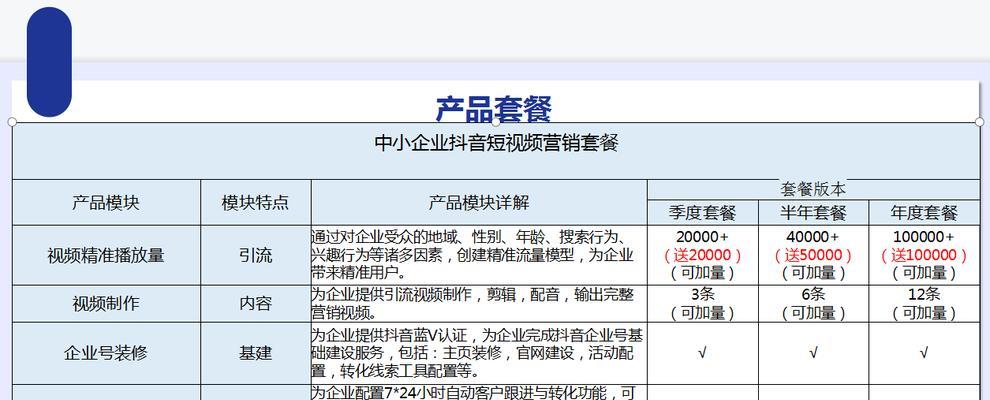Click the (可加量) under 12条
990x400 pixels.
point(924,312)
